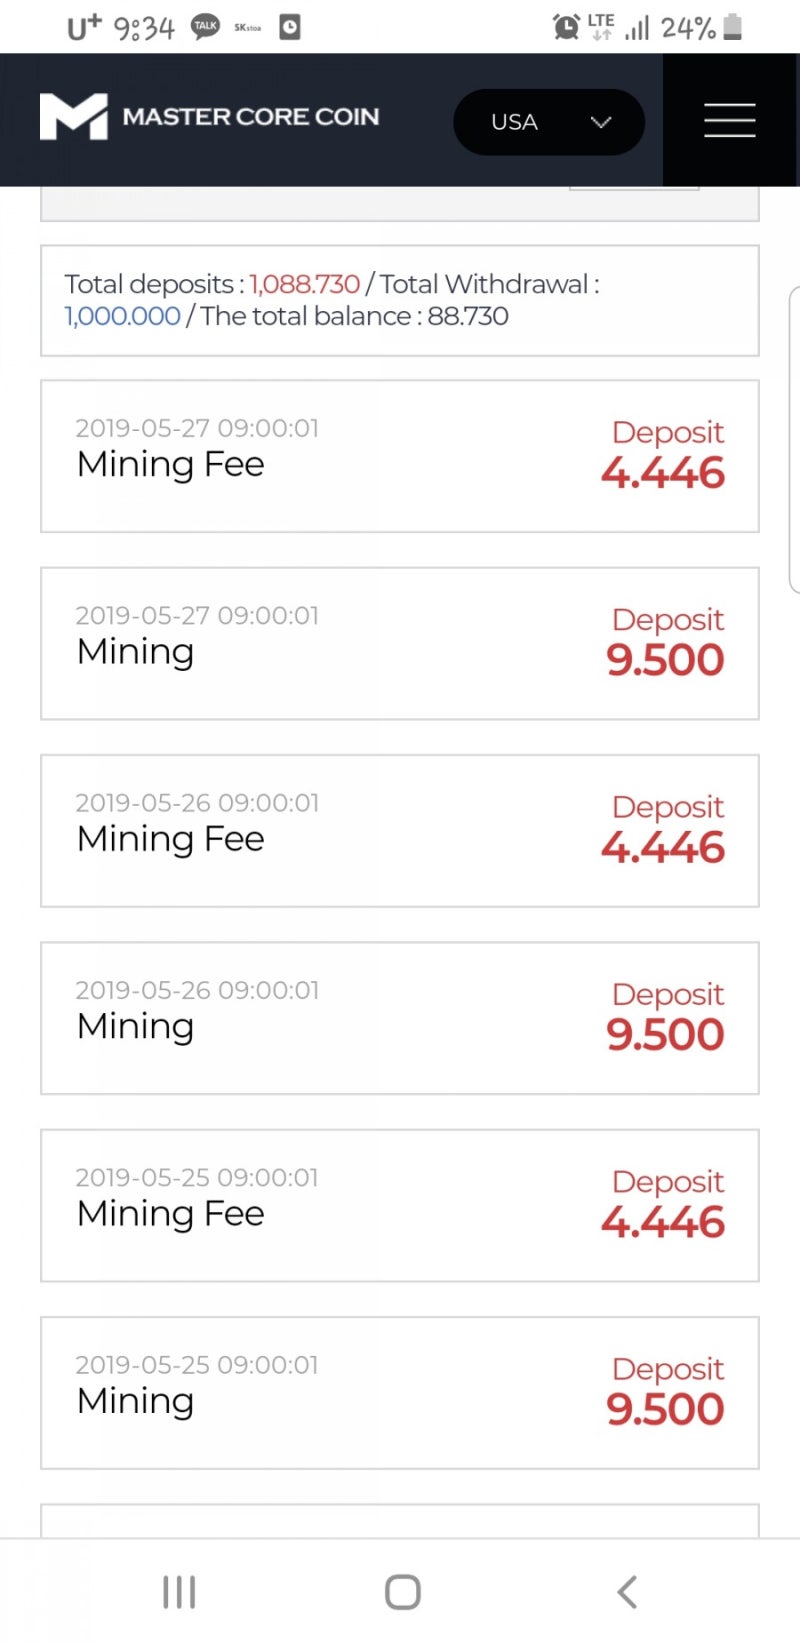Tap the total withdrawal amount 1,000.000
The width and height of the screenshot is (800, 1644).
coord(122,316)
